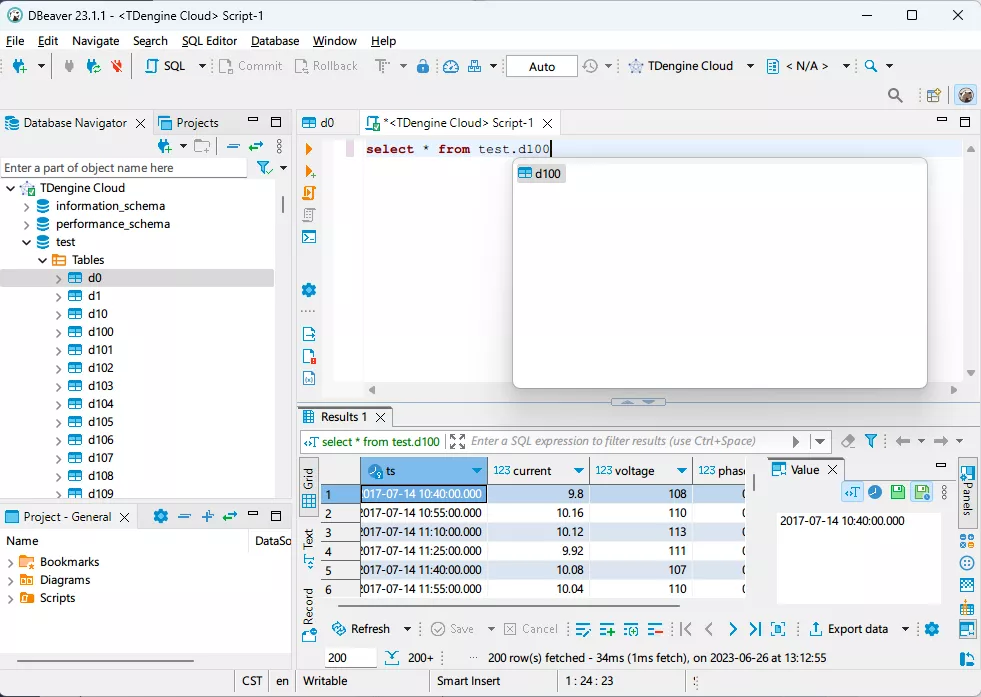Open the TDengine Cloud active connection dropdown
This screenshot has width=981, height=697.
(x=690, y=66)
